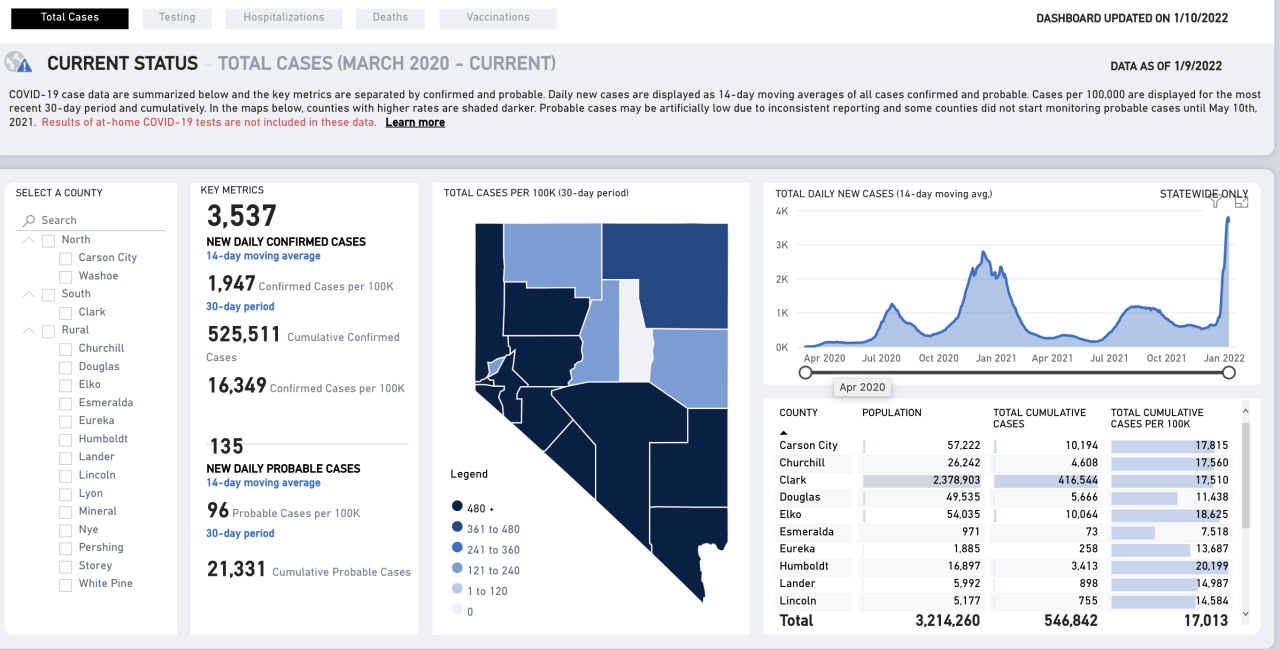Click the sort arrow under COUNTY column header
The width and height of the screenshot is (1280, 650).
(x=784, y=432)
